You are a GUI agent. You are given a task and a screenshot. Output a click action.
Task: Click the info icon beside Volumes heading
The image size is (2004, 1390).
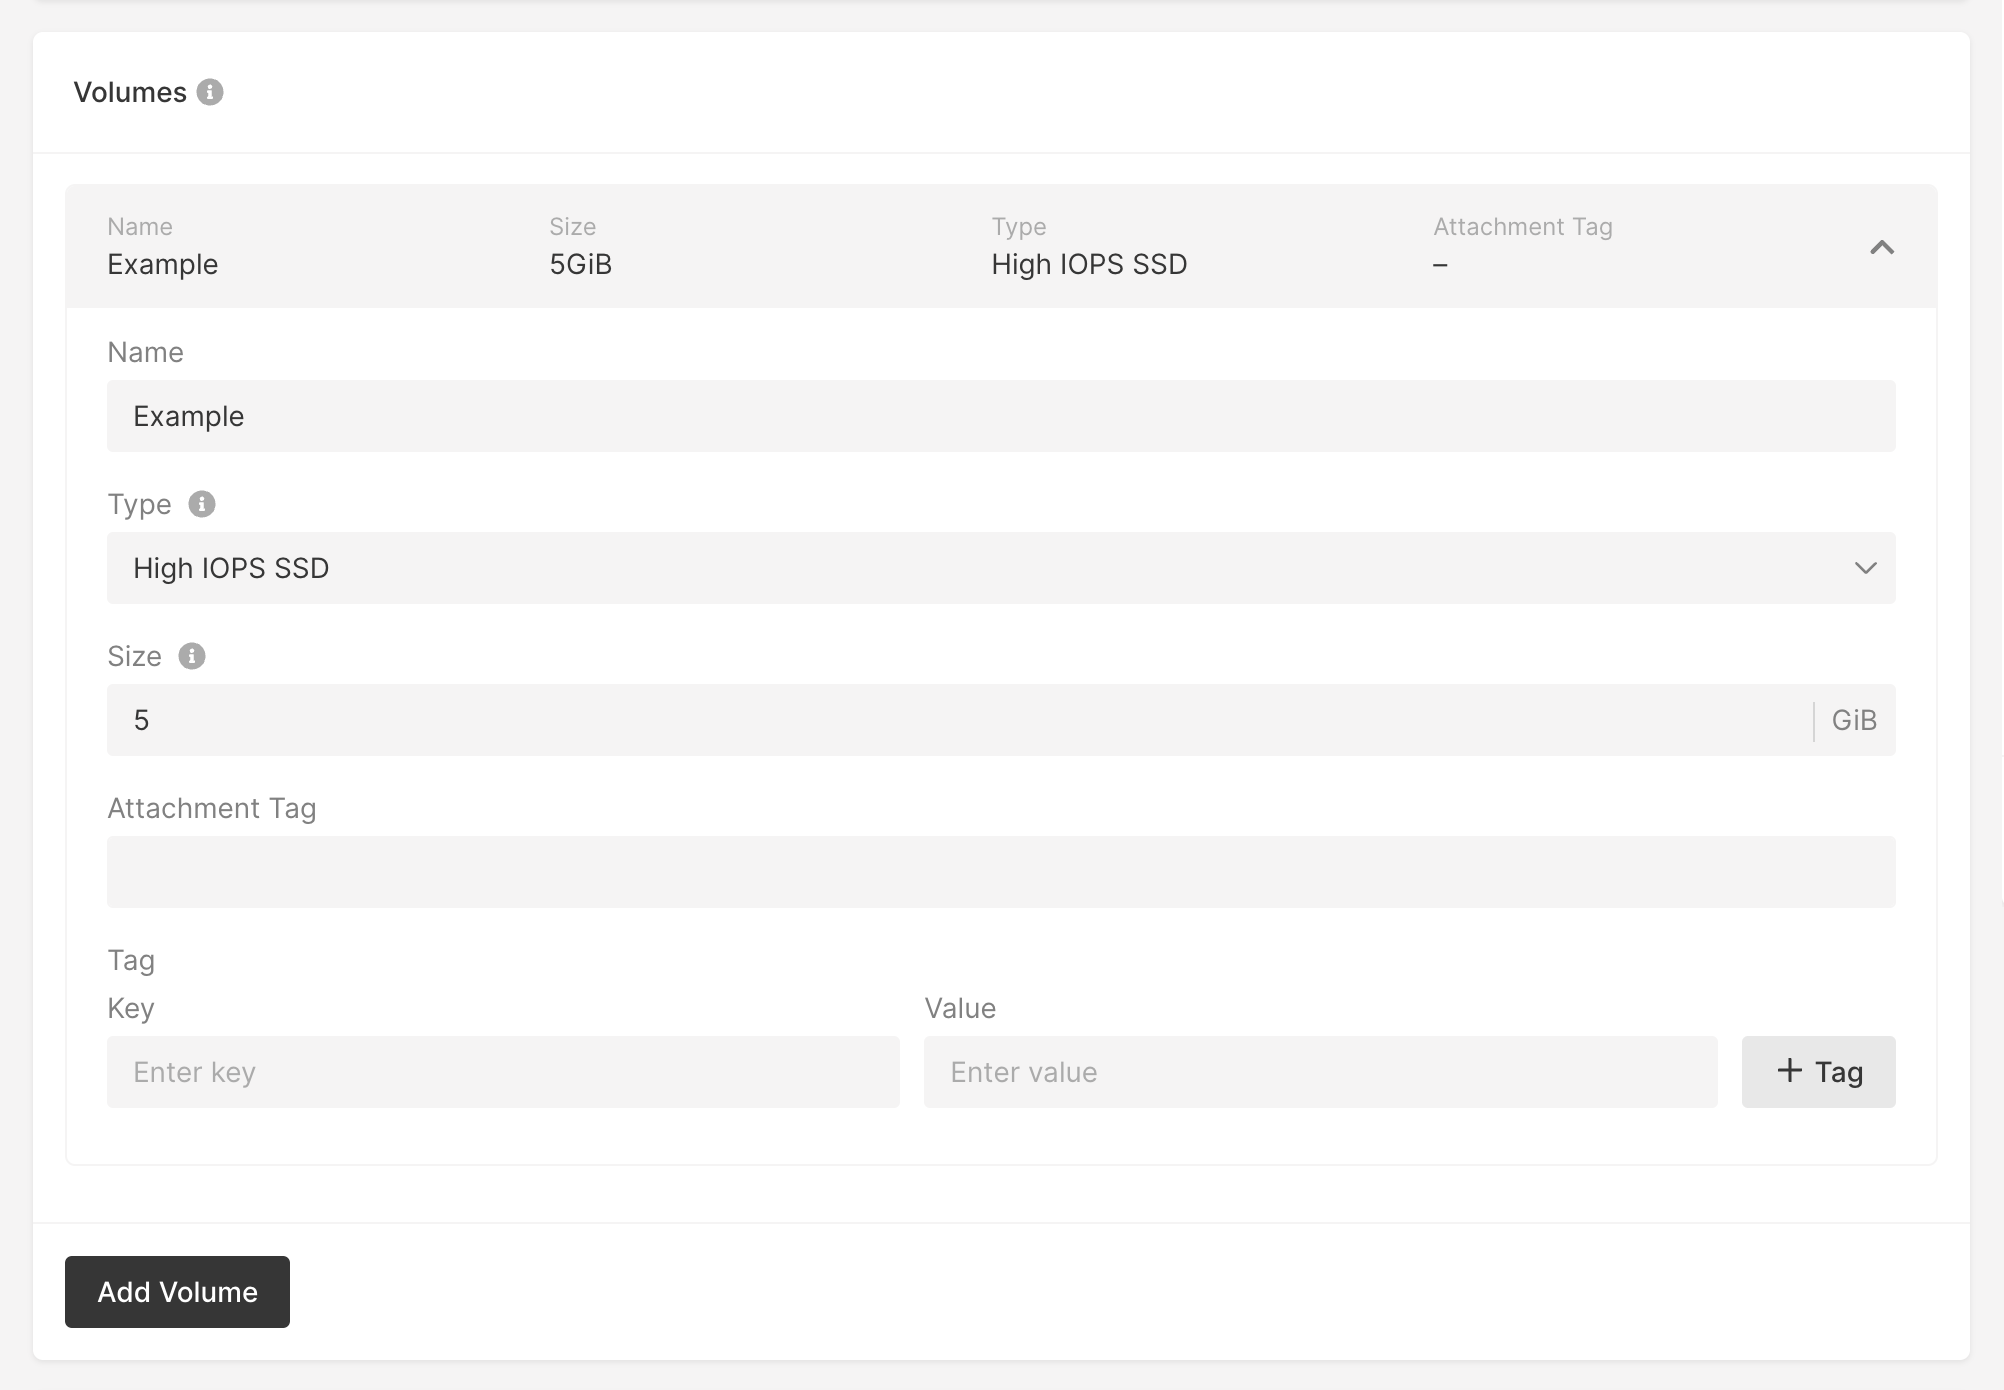tap(210, 92)
